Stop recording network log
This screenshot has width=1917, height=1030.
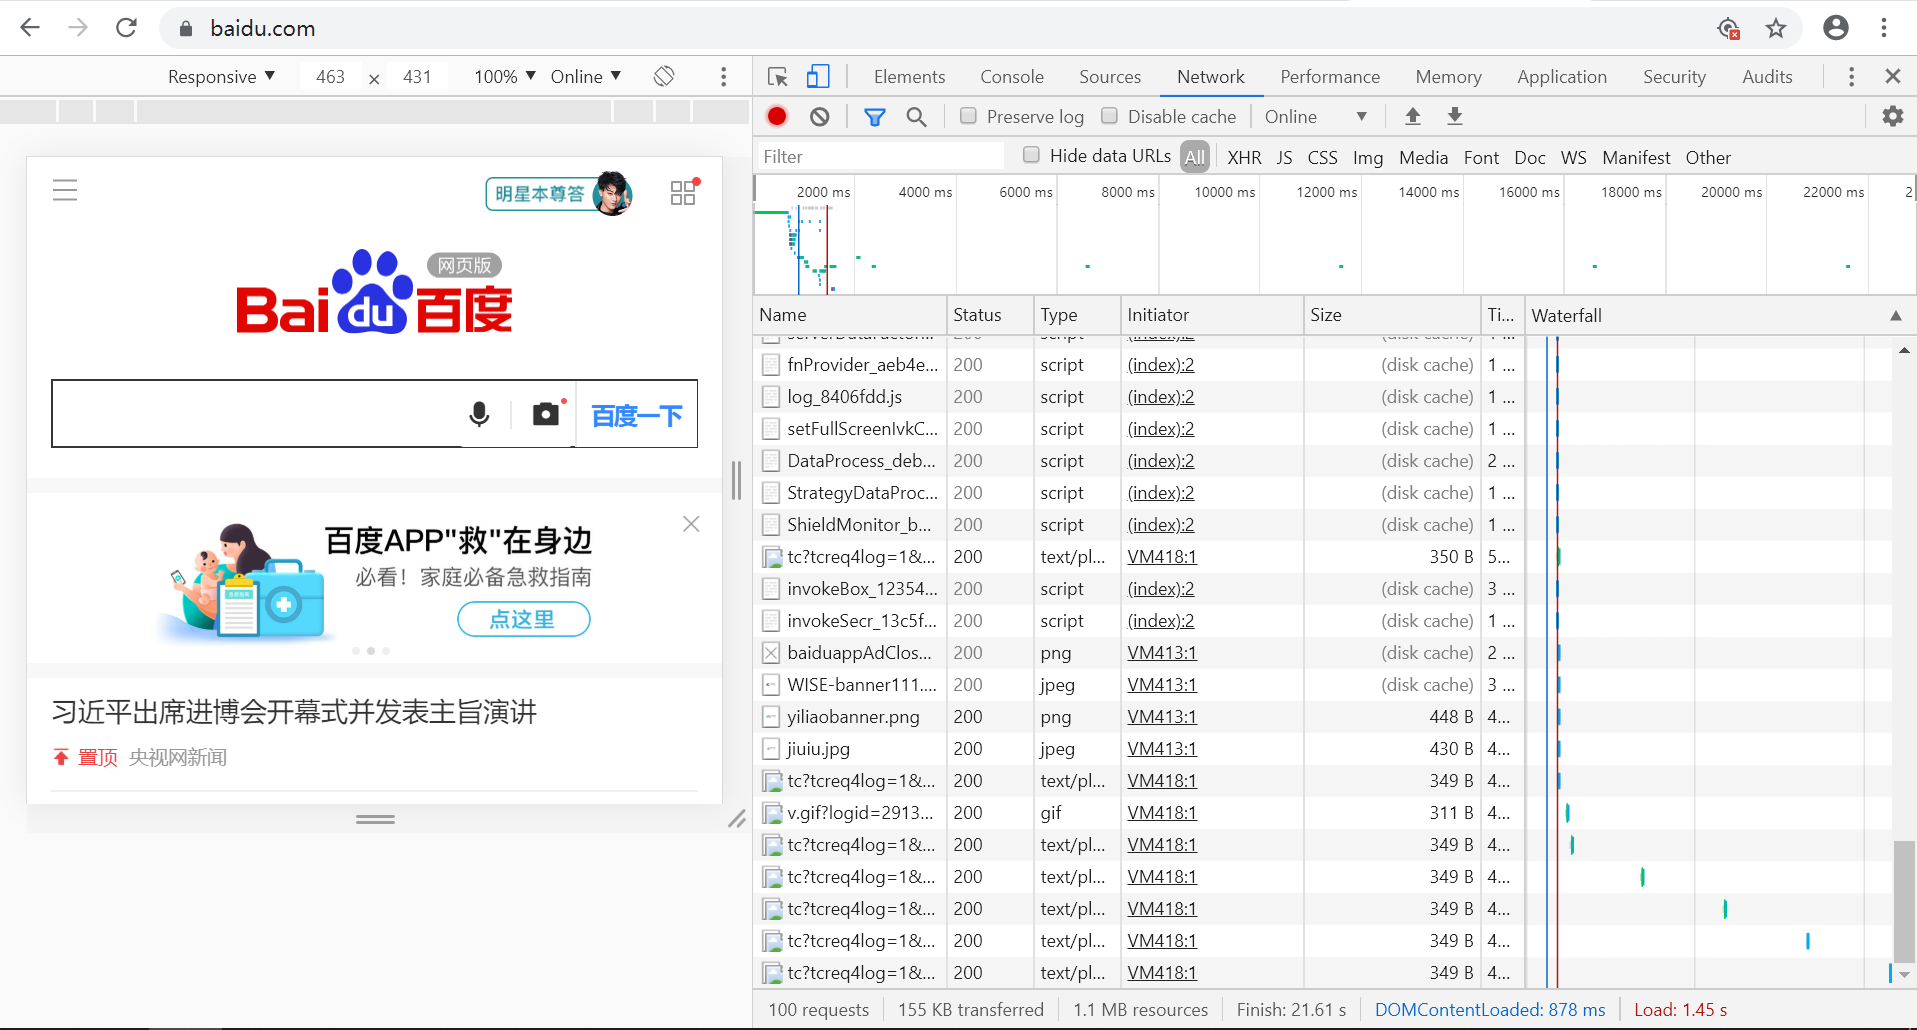point(777,116)
